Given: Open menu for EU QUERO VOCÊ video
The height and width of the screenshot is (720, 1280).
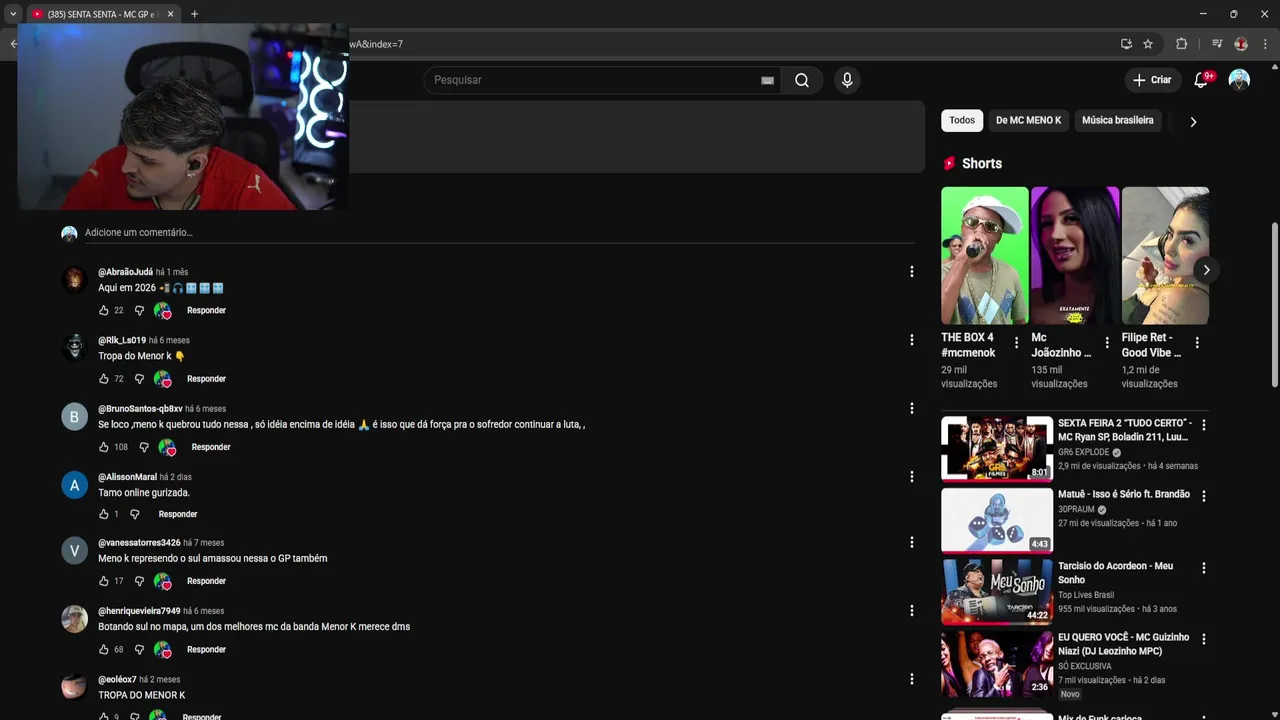Looking at the screenshot, I should 1204,639.
